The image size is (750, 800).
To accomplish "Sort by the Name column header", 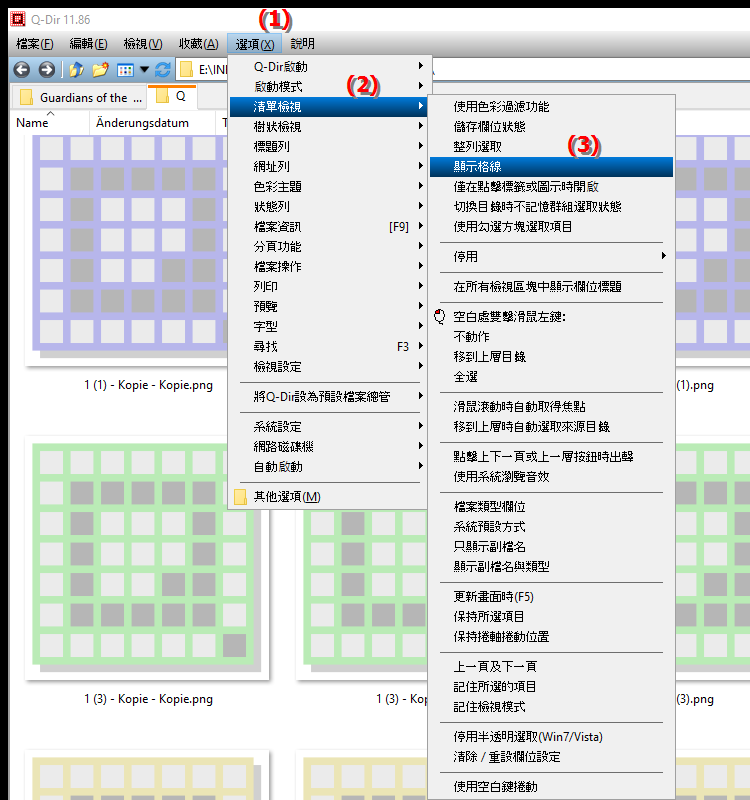I will click(x=49, y=123).
